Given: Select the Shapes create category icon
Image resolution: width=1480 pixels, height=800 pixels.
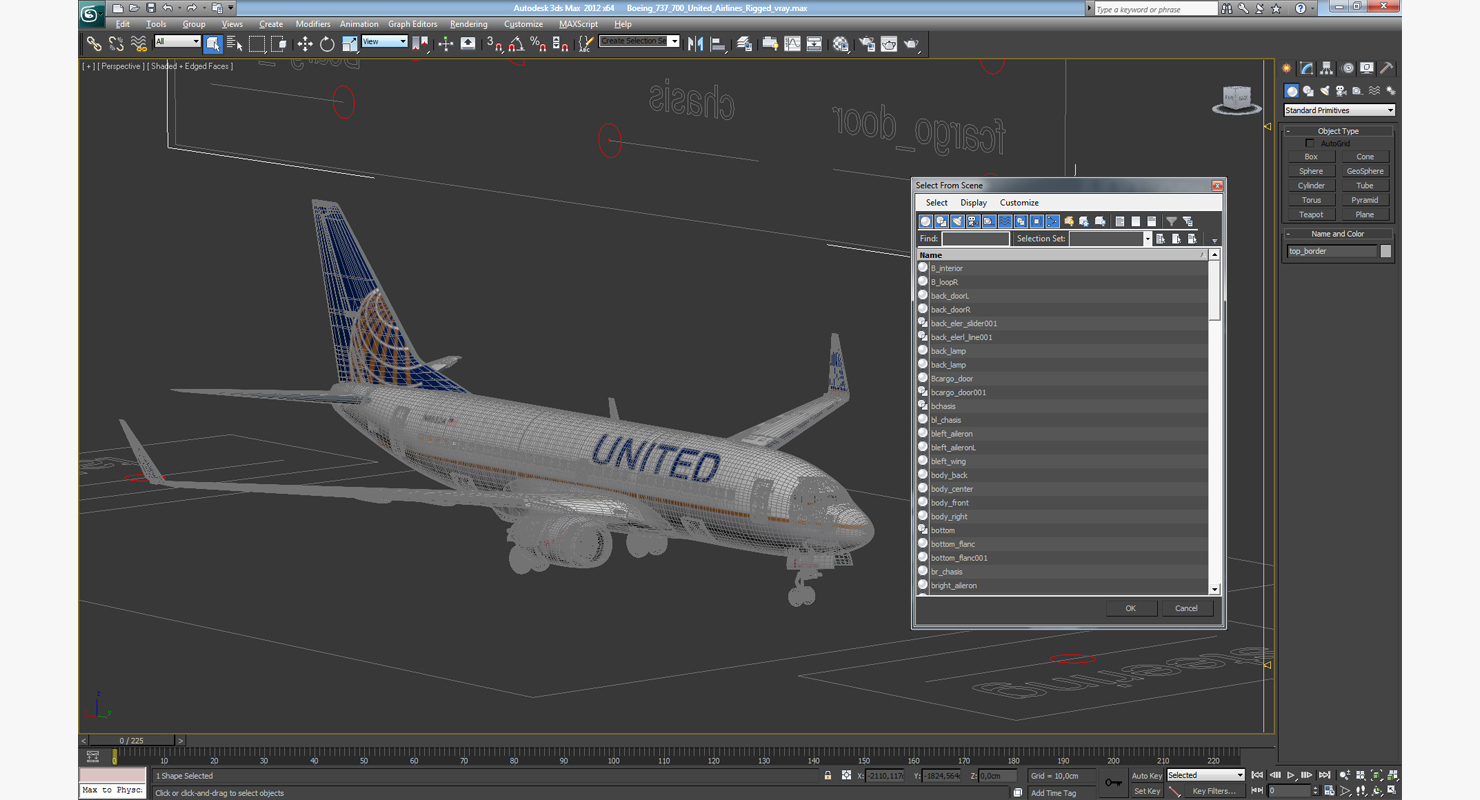Looking at the screenshot, I should tap(1308, 91).
